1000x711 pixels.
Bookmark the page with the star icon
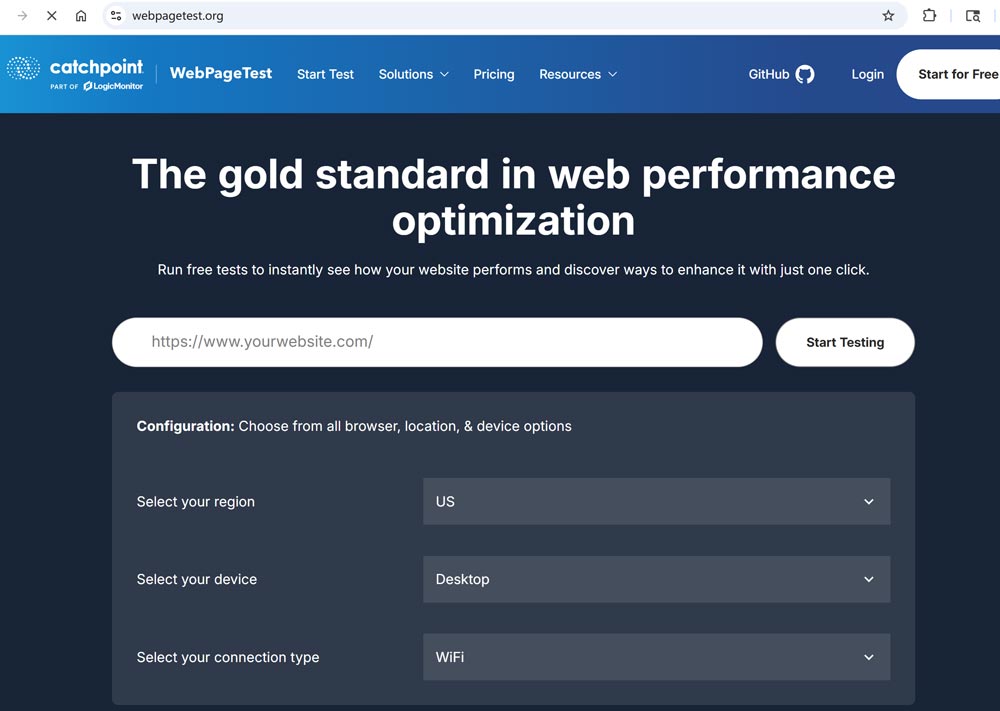point(888,16)
